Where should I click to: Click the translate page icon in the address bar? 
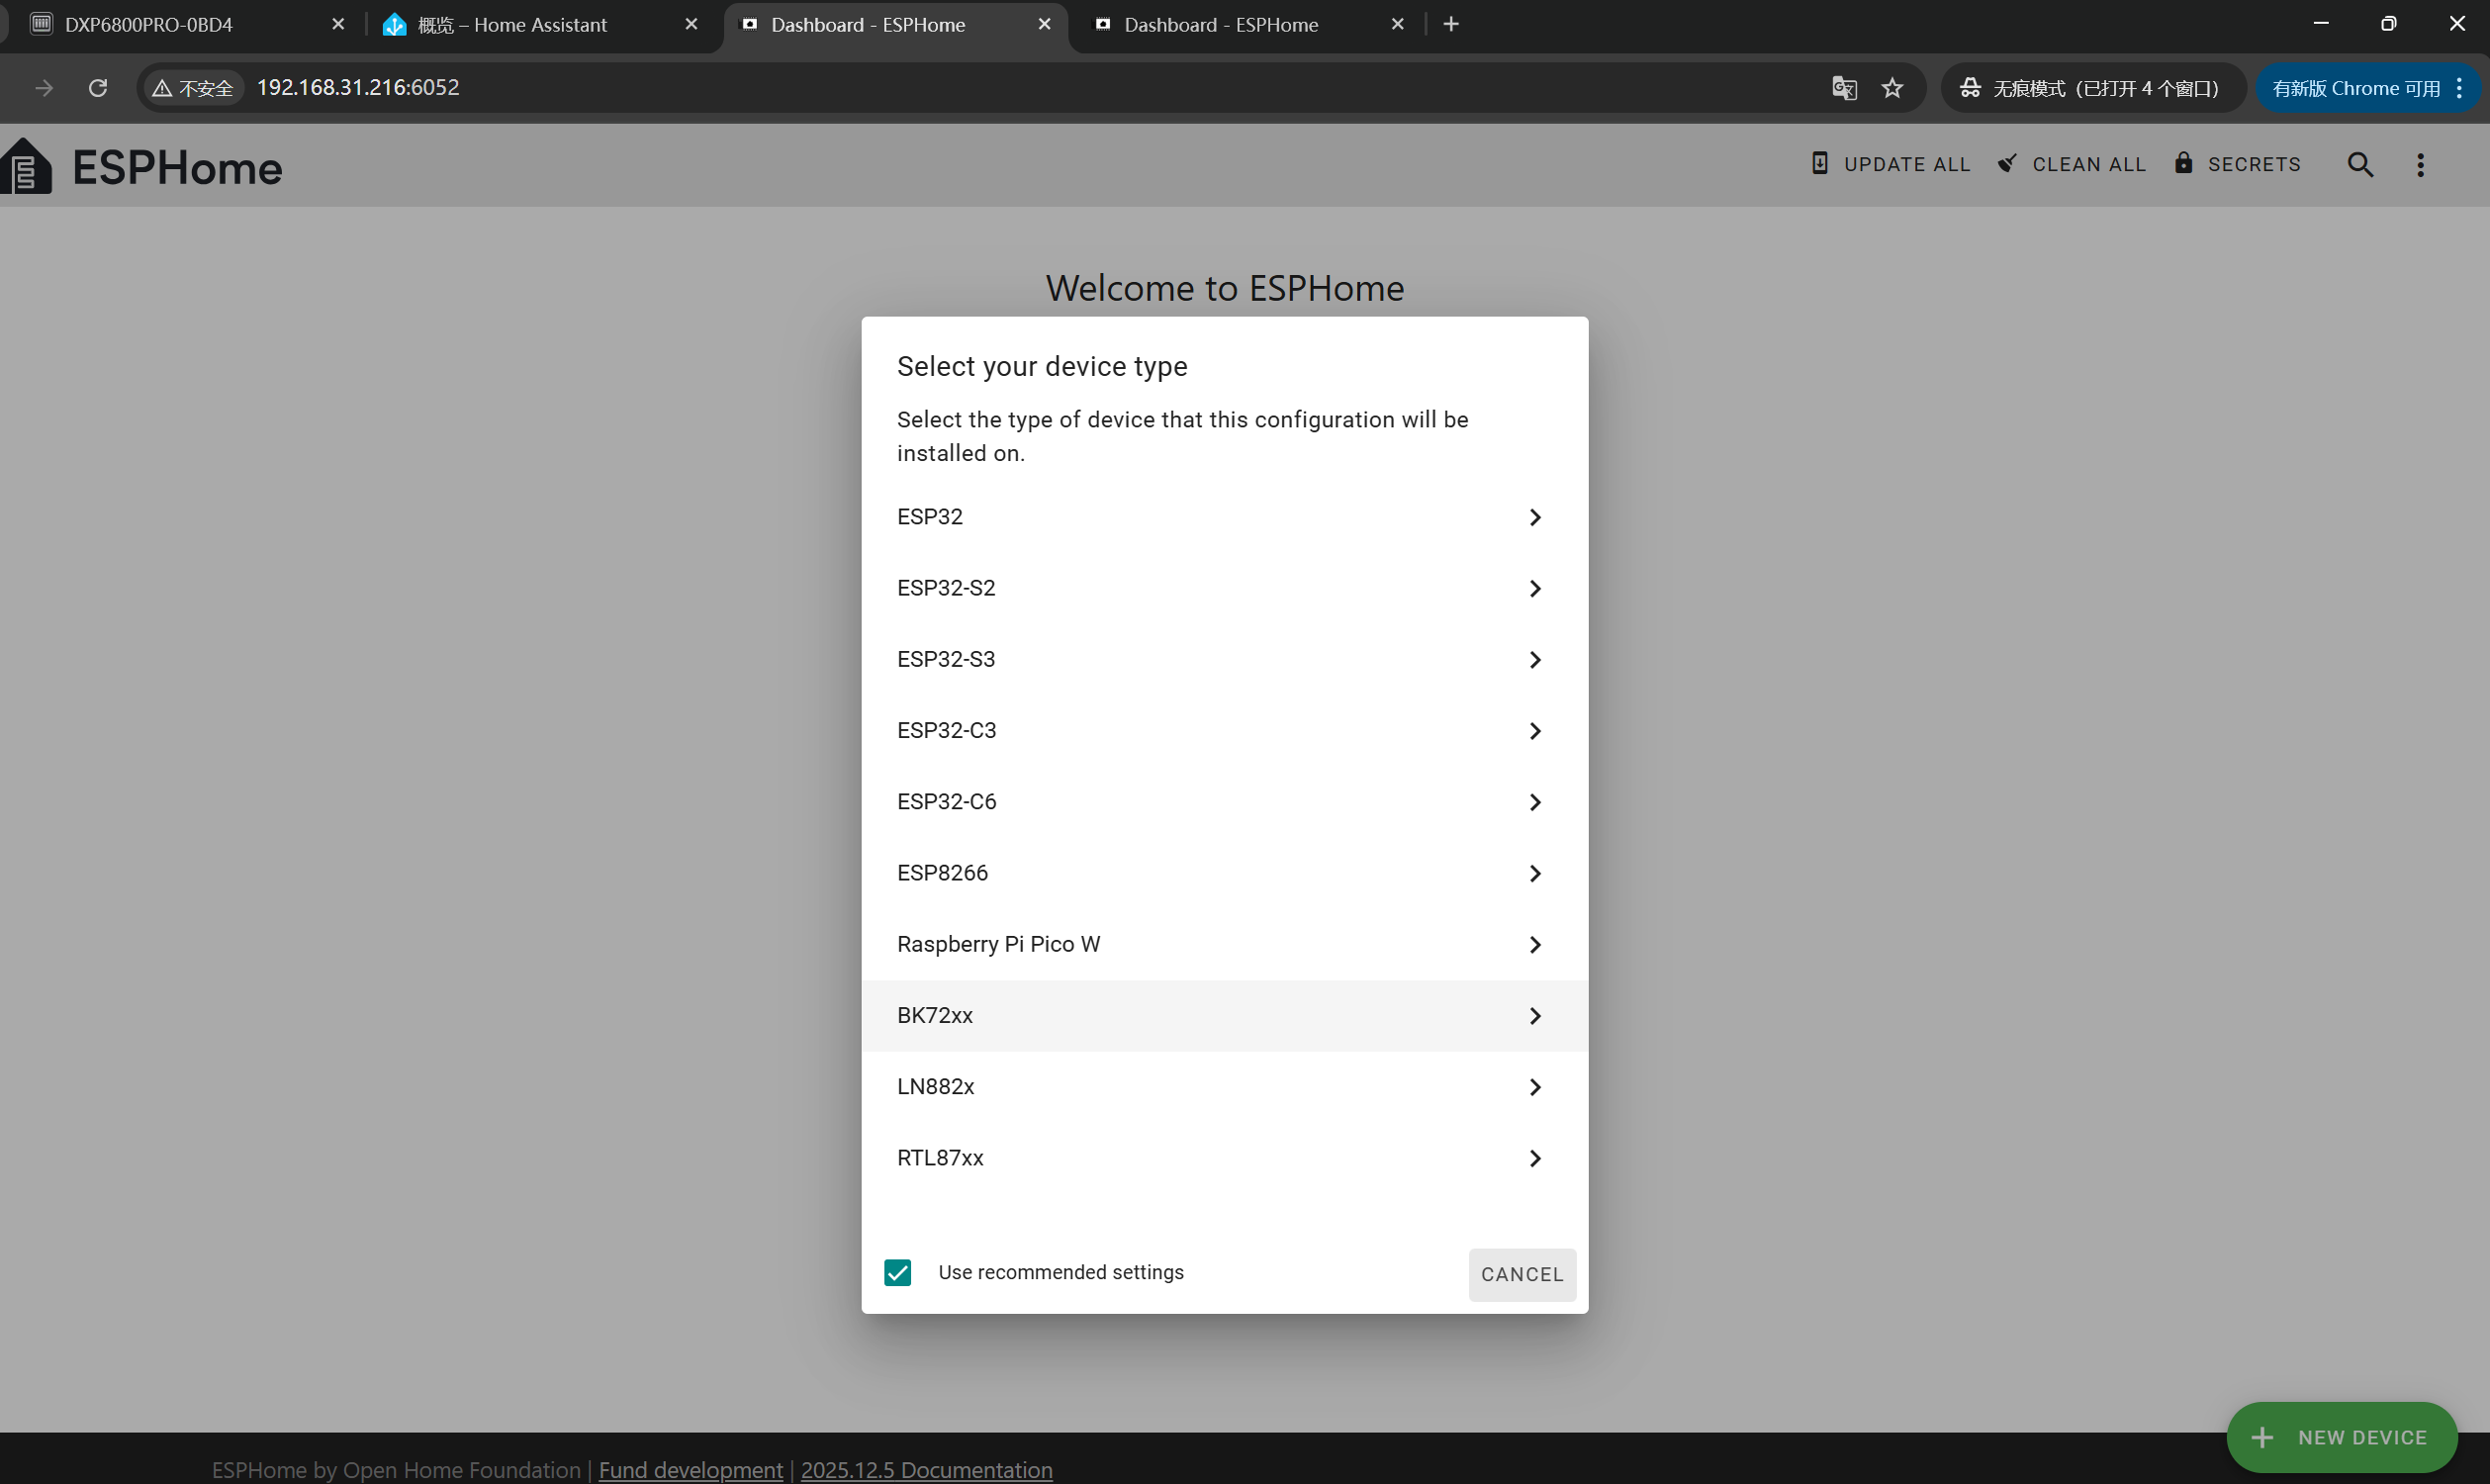[x=1844, y=88]
